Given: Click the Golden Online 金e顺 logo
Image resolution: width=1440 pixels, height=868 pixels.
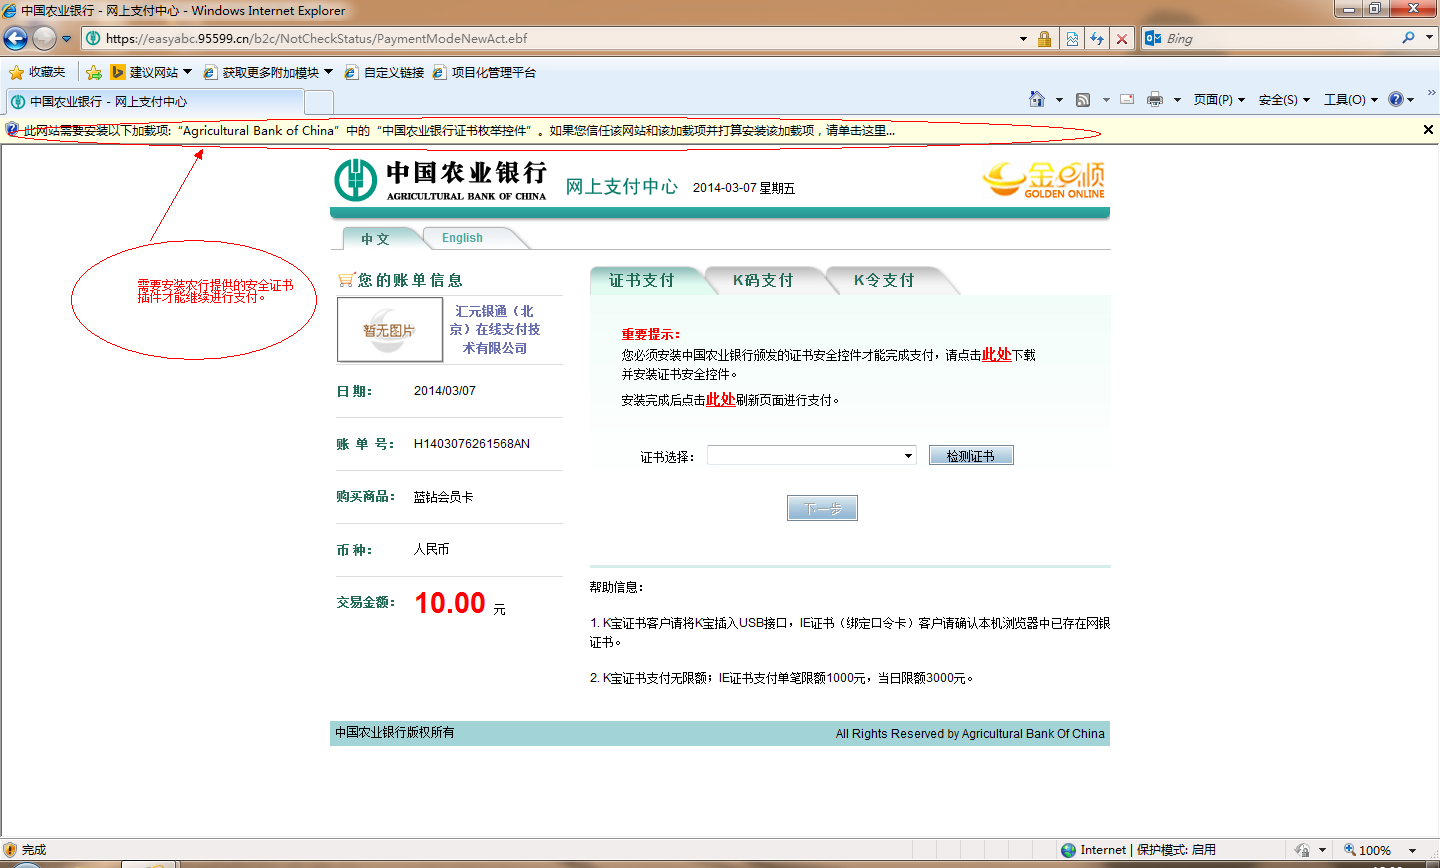Looking at the screenshot, I should pyautogui.click(x=1044, y=180).
